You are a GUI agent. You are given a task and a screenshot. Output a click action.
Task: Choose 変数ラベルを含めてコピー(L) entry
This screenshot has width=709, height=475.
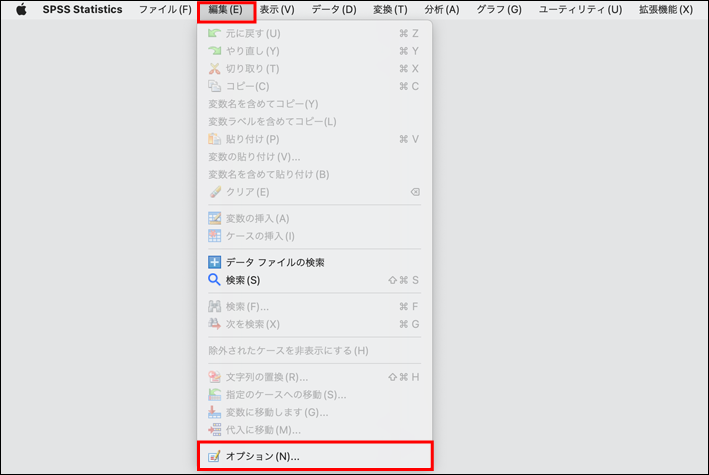tap(272, 122)
